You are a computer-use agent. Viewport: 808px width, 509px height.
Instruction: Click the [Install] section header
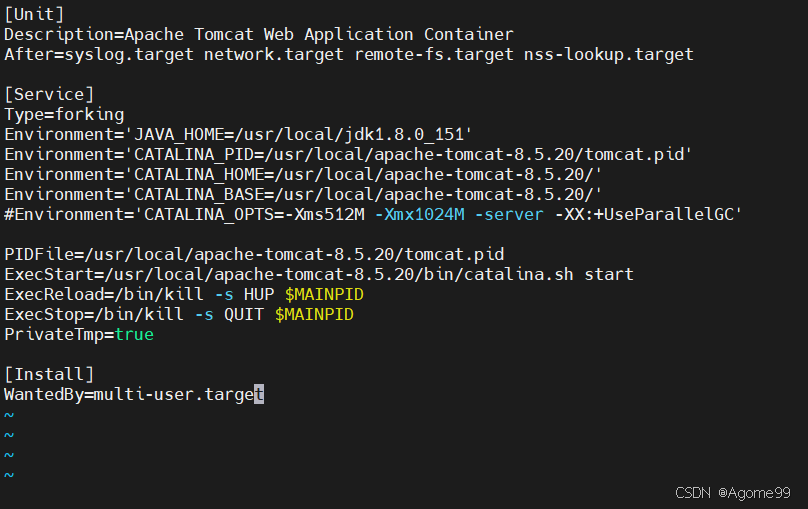click(x=49, y=375)
